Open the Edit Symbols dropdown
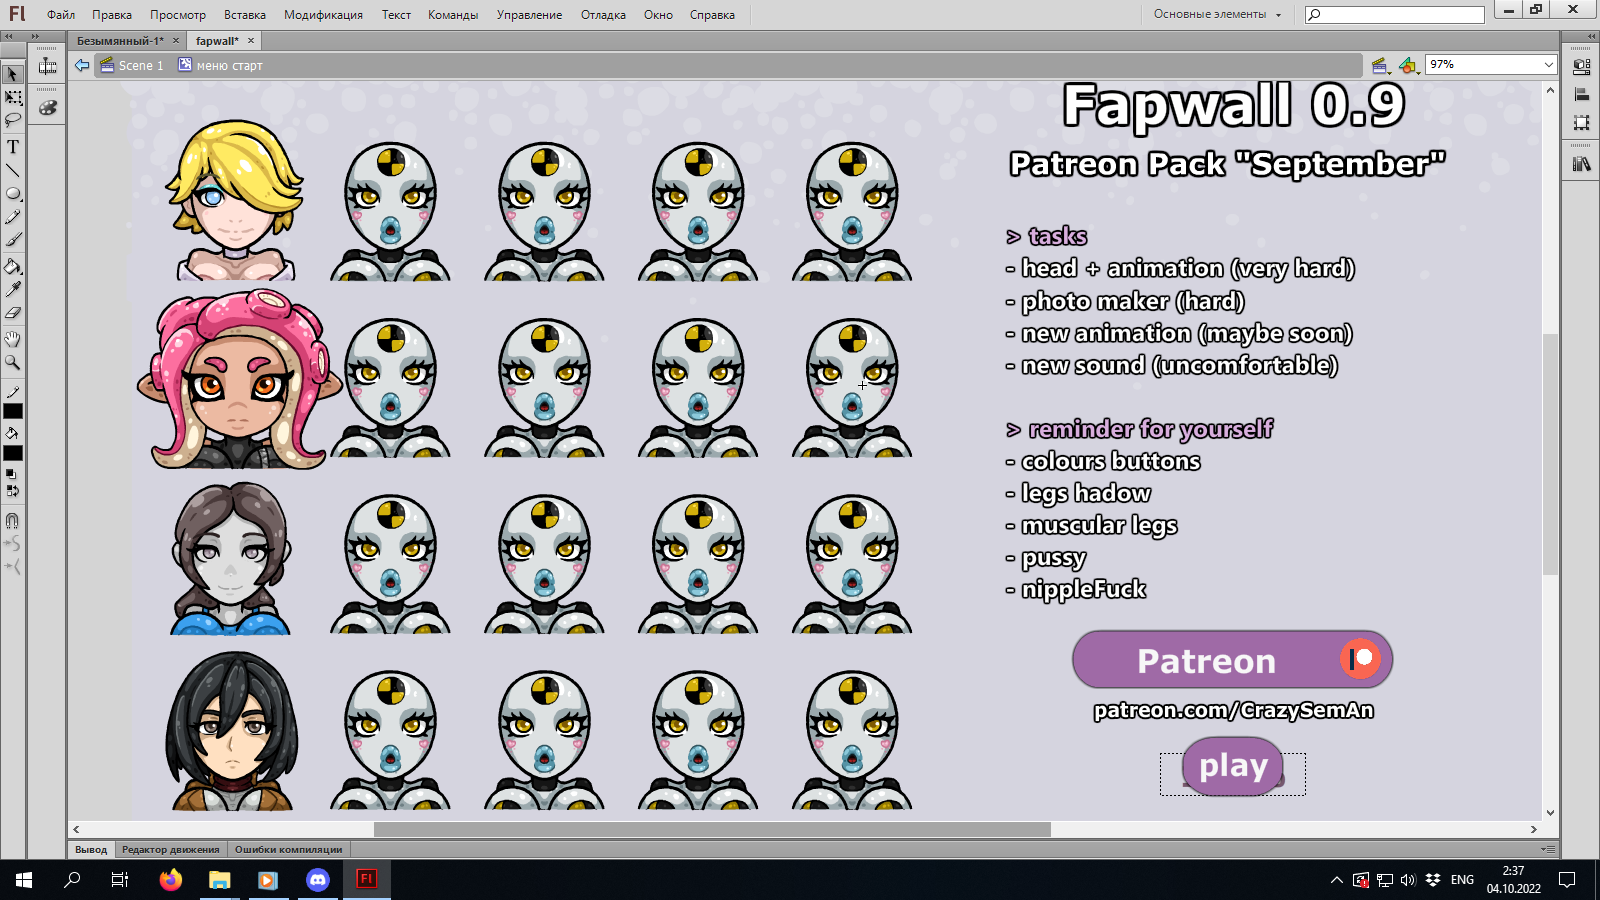This screenshot has height=900, width=1600. (1408, 65)
